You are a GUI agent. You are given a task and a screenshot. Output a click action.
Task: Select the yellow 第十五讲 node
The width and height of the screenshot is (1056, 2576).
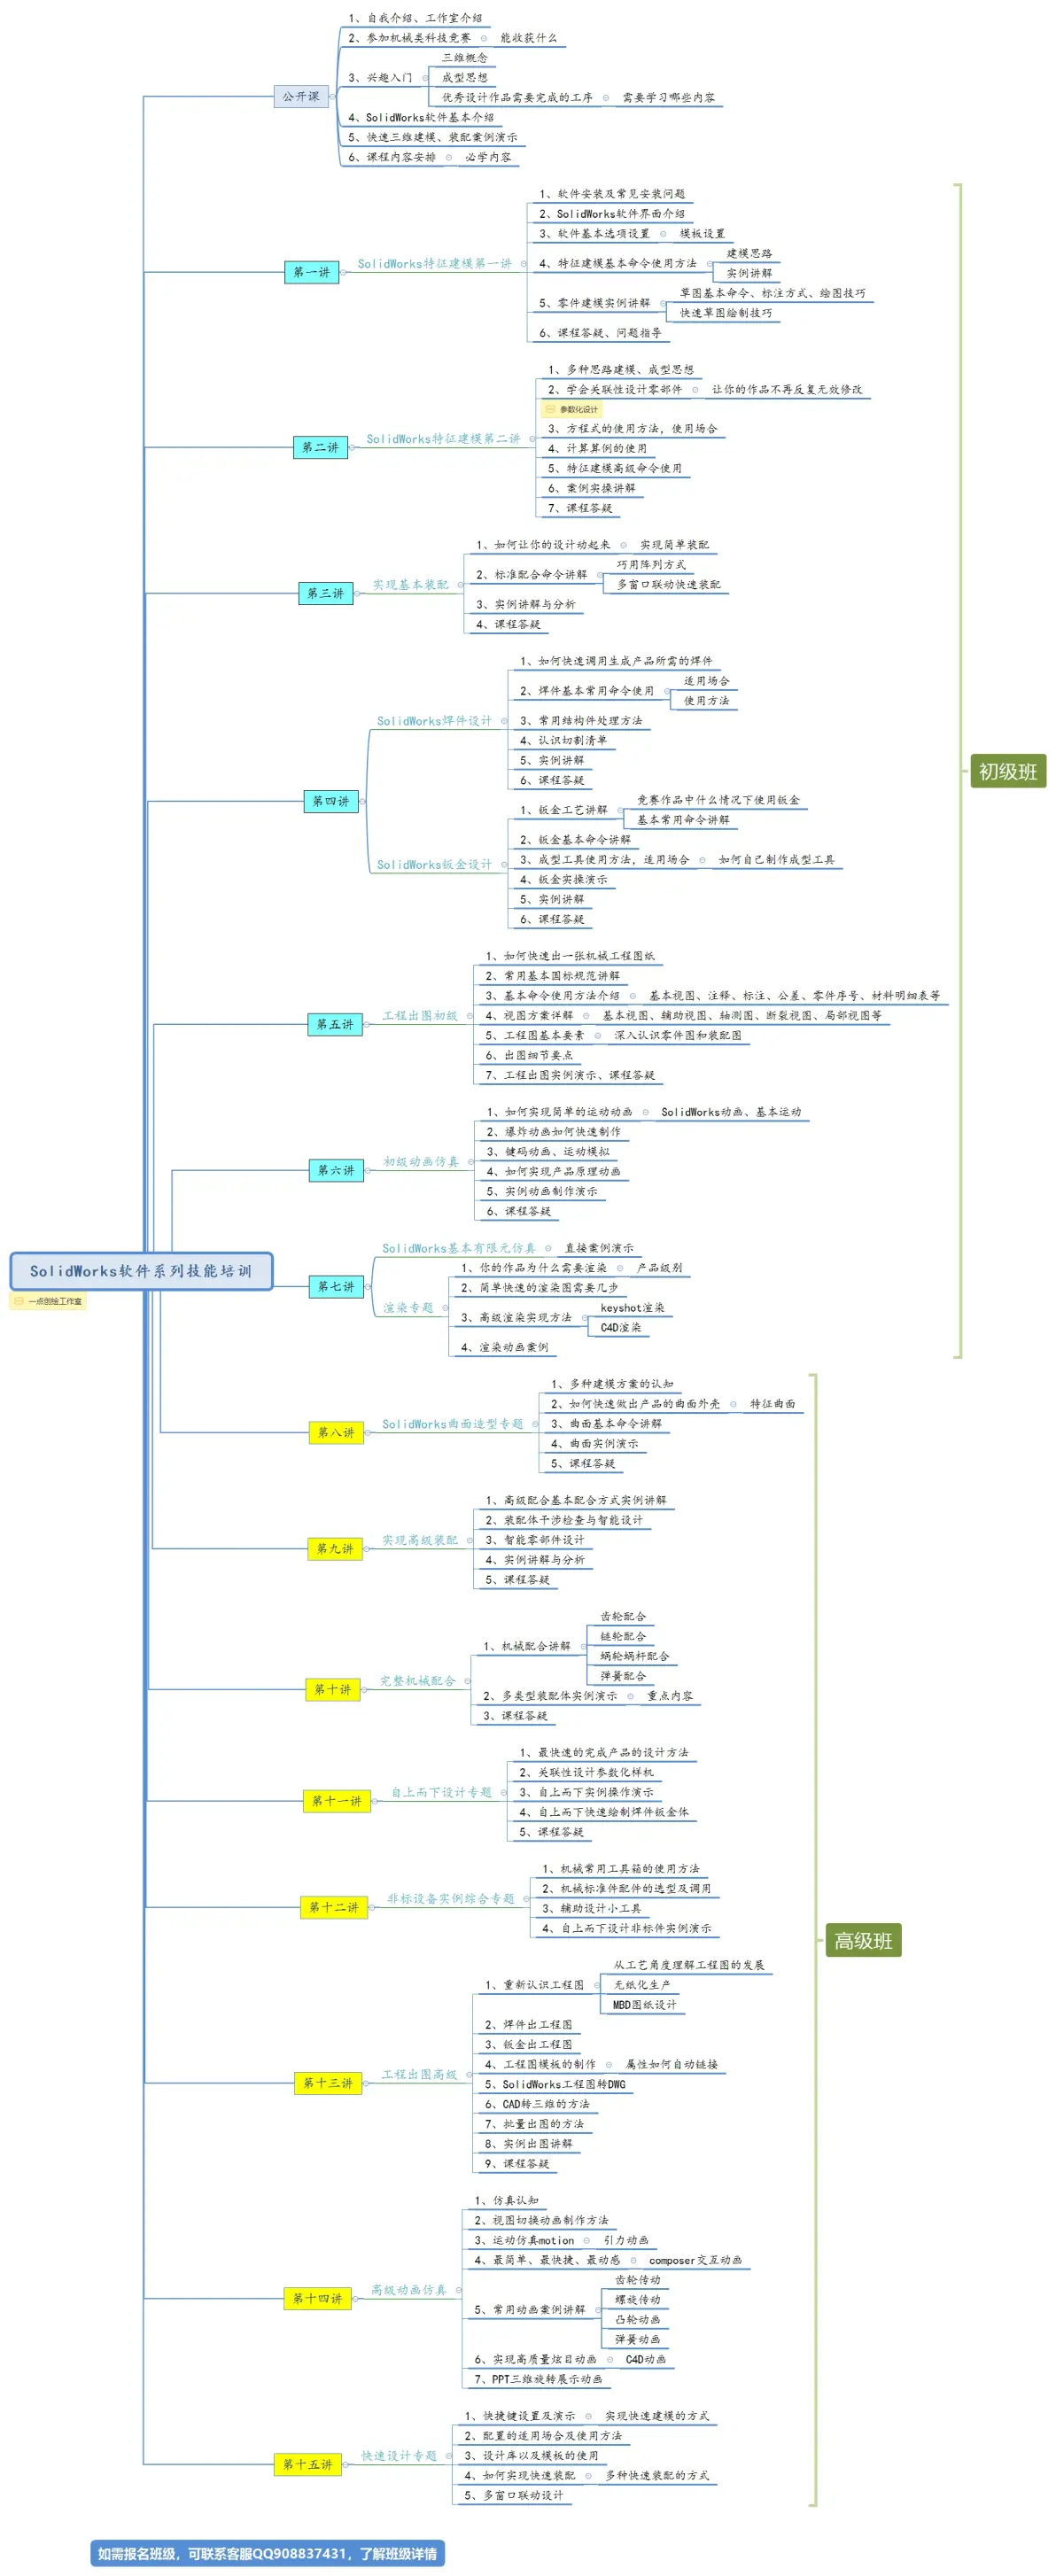coord(308,2464)
